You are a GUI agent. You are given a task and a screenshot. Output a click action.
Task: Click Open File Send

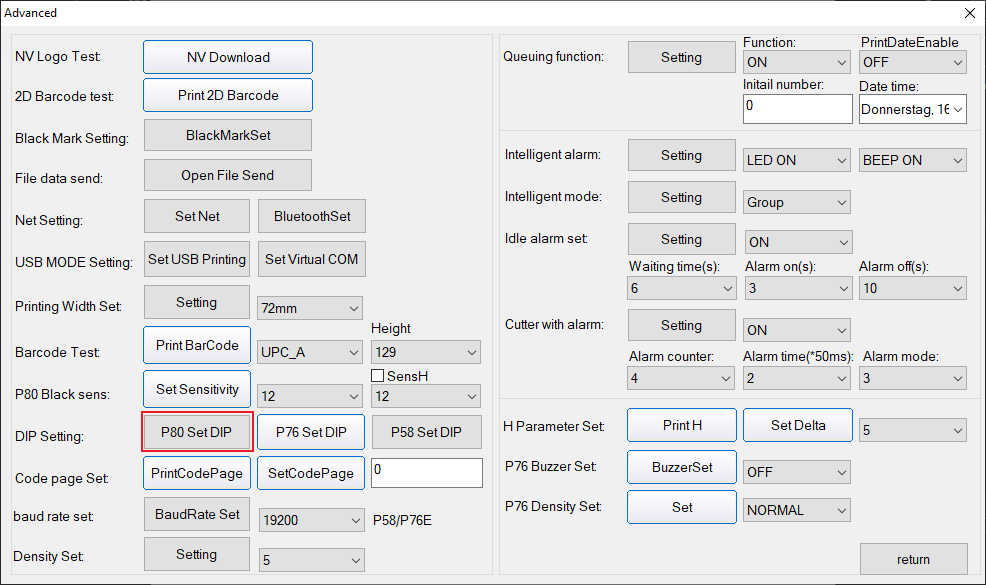(227, 175)
